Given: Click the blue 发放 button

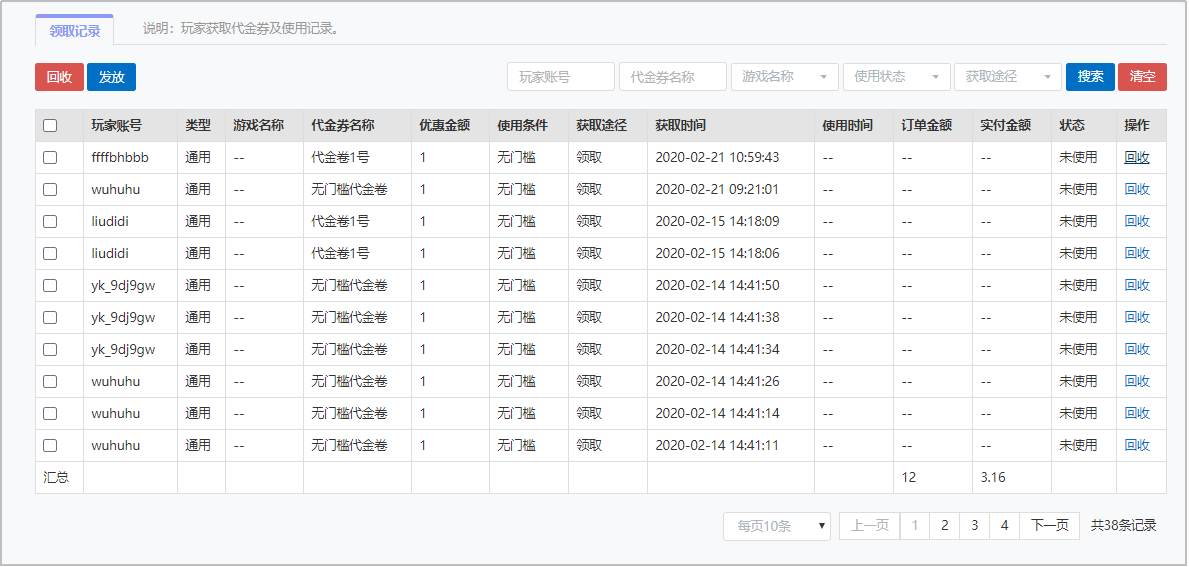Looking at the screenshot, I should (x=111, y=77).
